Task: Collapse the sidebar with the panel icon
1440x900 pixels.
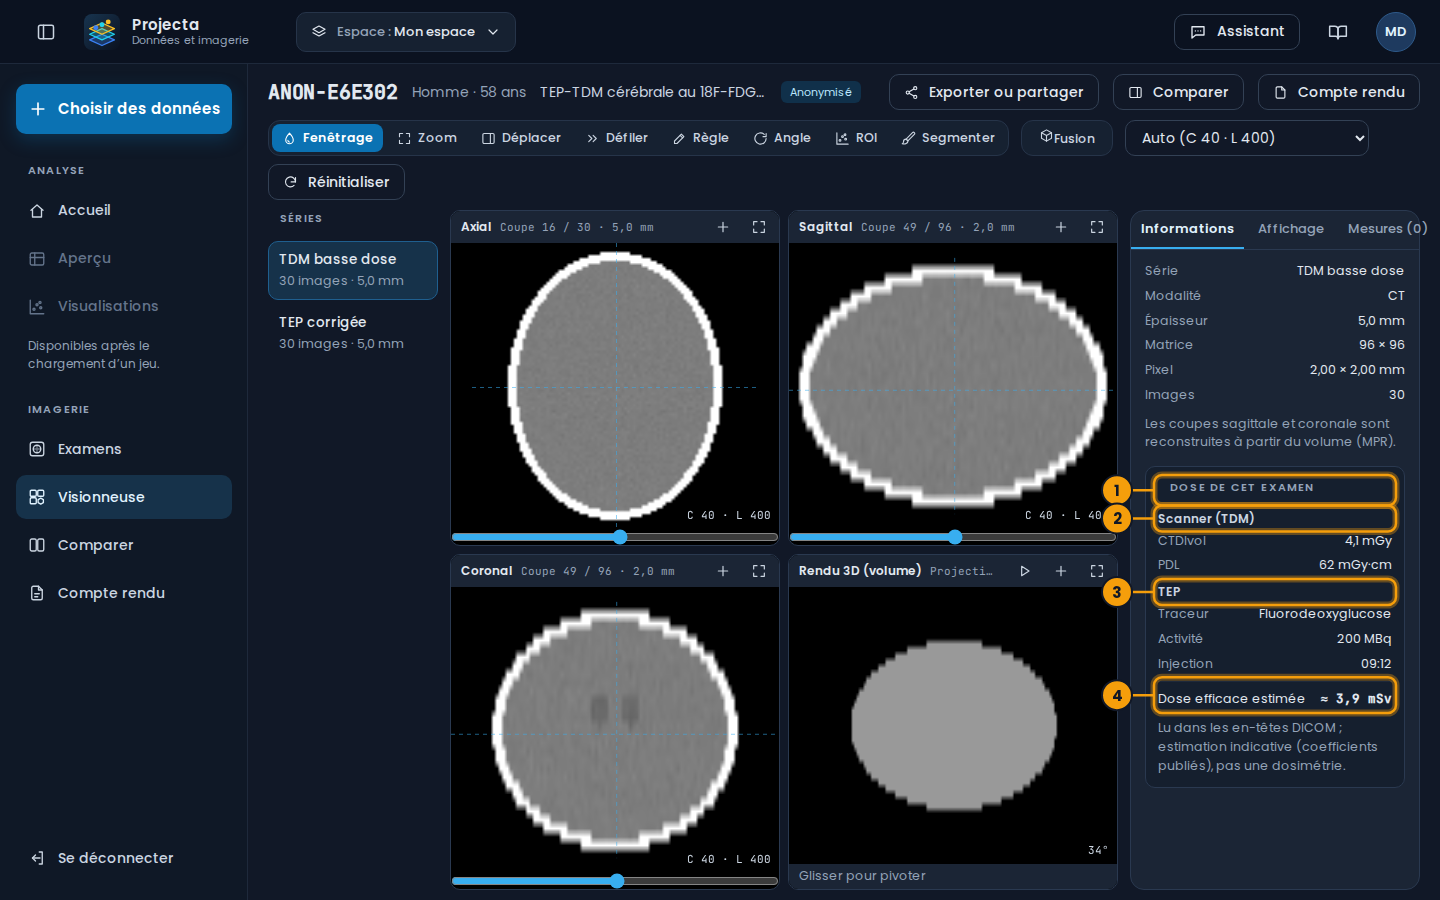Action: coord(46,32)
